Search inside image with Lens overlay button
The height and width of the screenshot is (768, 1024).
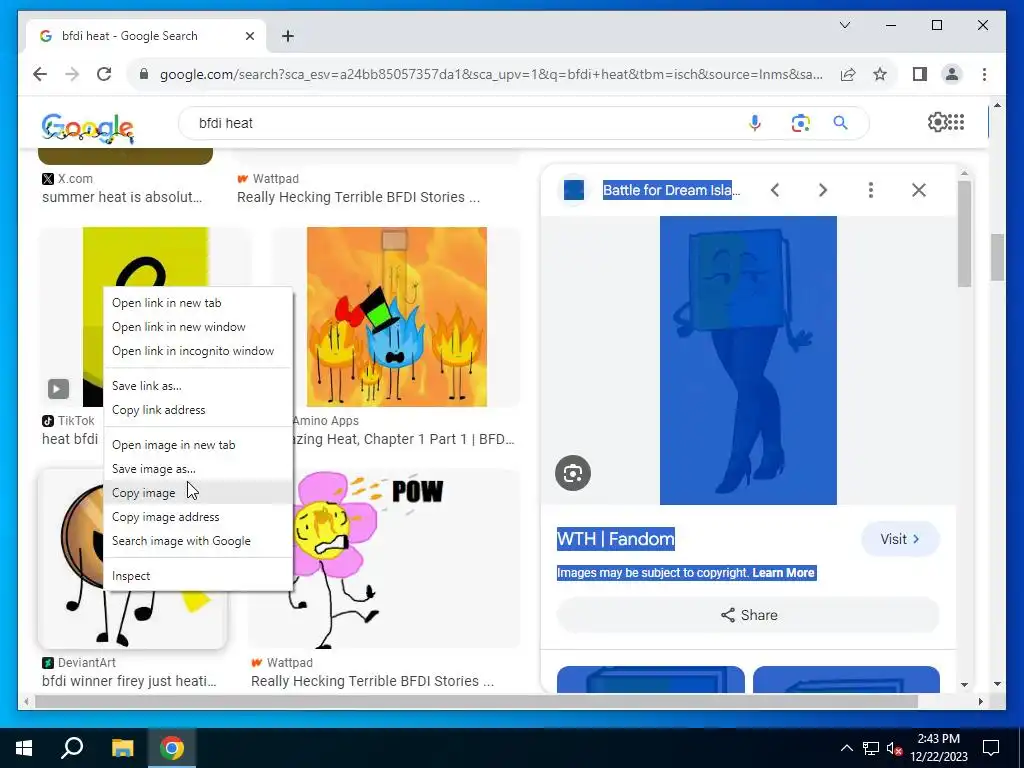(x=573, y=473)
